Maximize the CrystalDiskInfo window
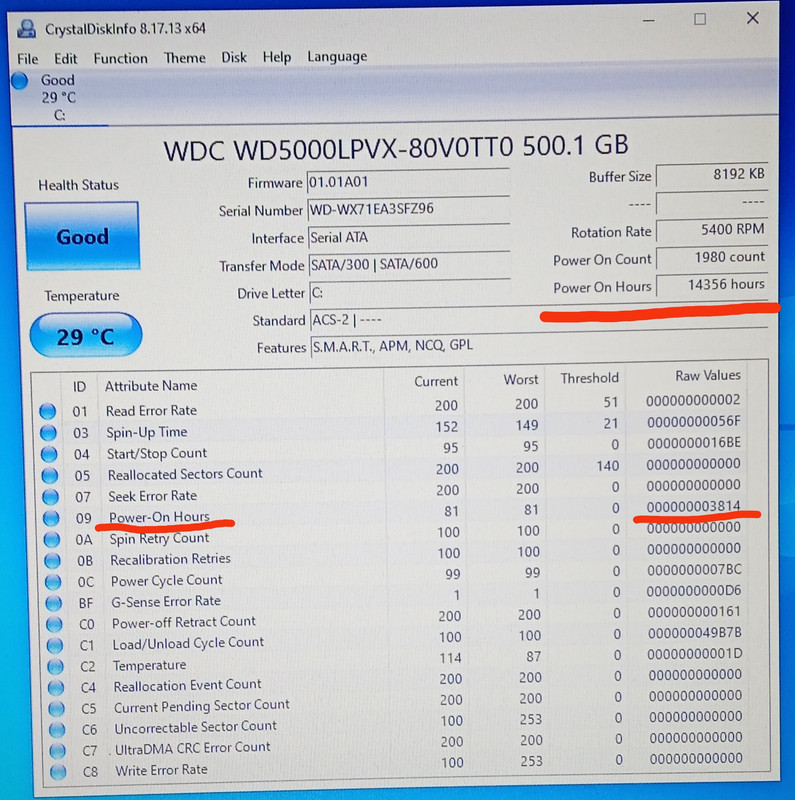The height and width of the screenshot is (800, 795). click(700, 19)
